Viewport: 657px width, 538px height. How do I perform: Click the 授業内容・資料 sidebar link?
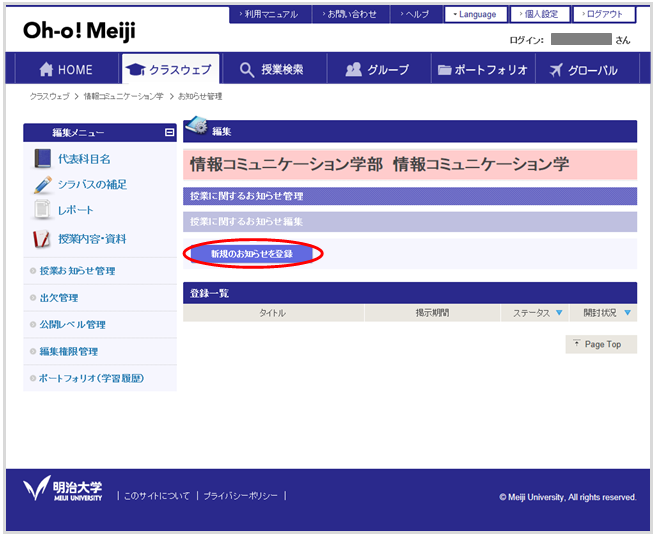coord(92,239)
